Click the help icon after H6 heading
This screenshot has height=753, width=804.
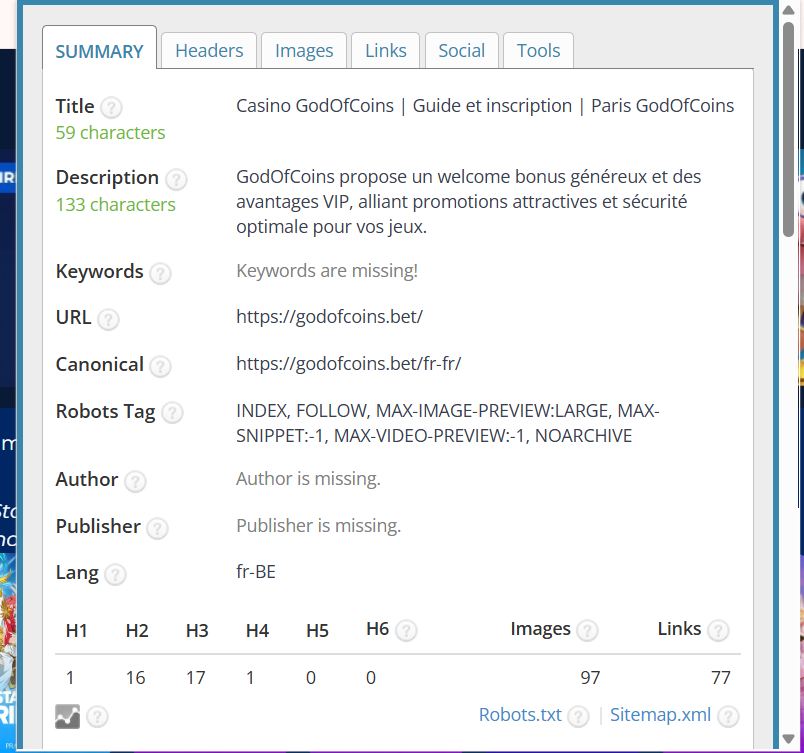point(407,630)
